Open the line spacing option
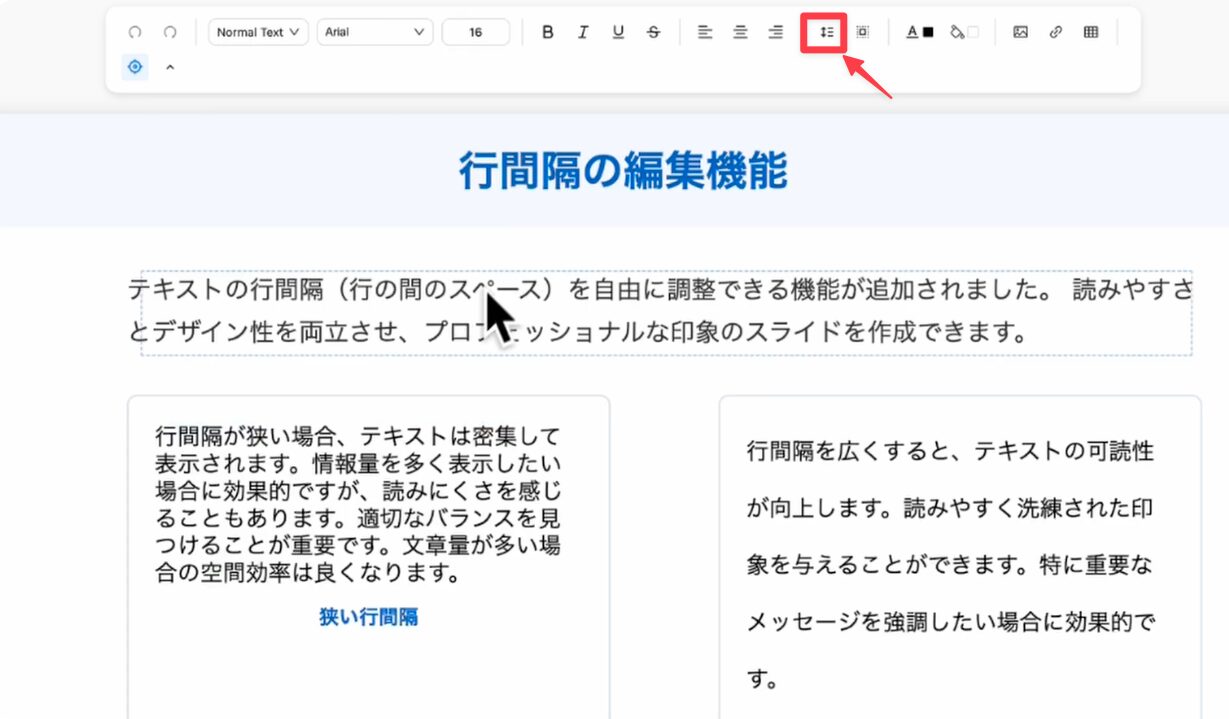Viewport: 1229px width, 719px height. point(826,32)
